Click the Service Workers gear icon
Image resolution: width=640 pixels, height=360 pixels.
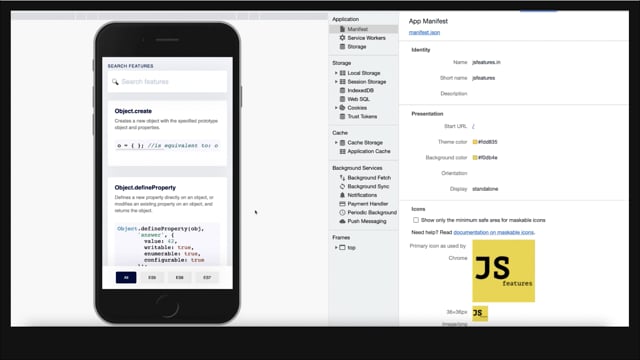click(342, 38)
